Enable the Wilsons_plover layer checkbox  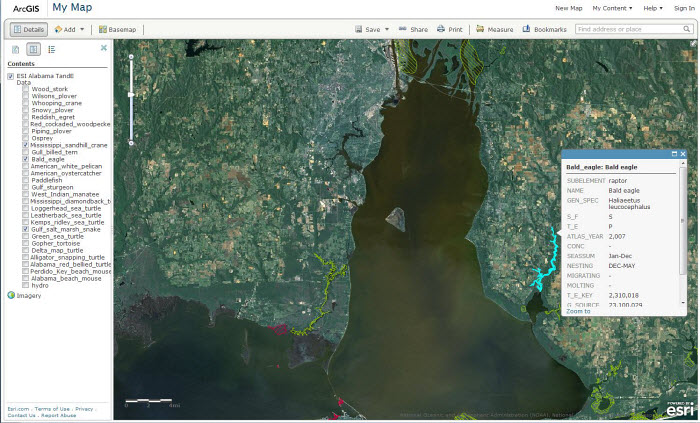click(25, 96)
